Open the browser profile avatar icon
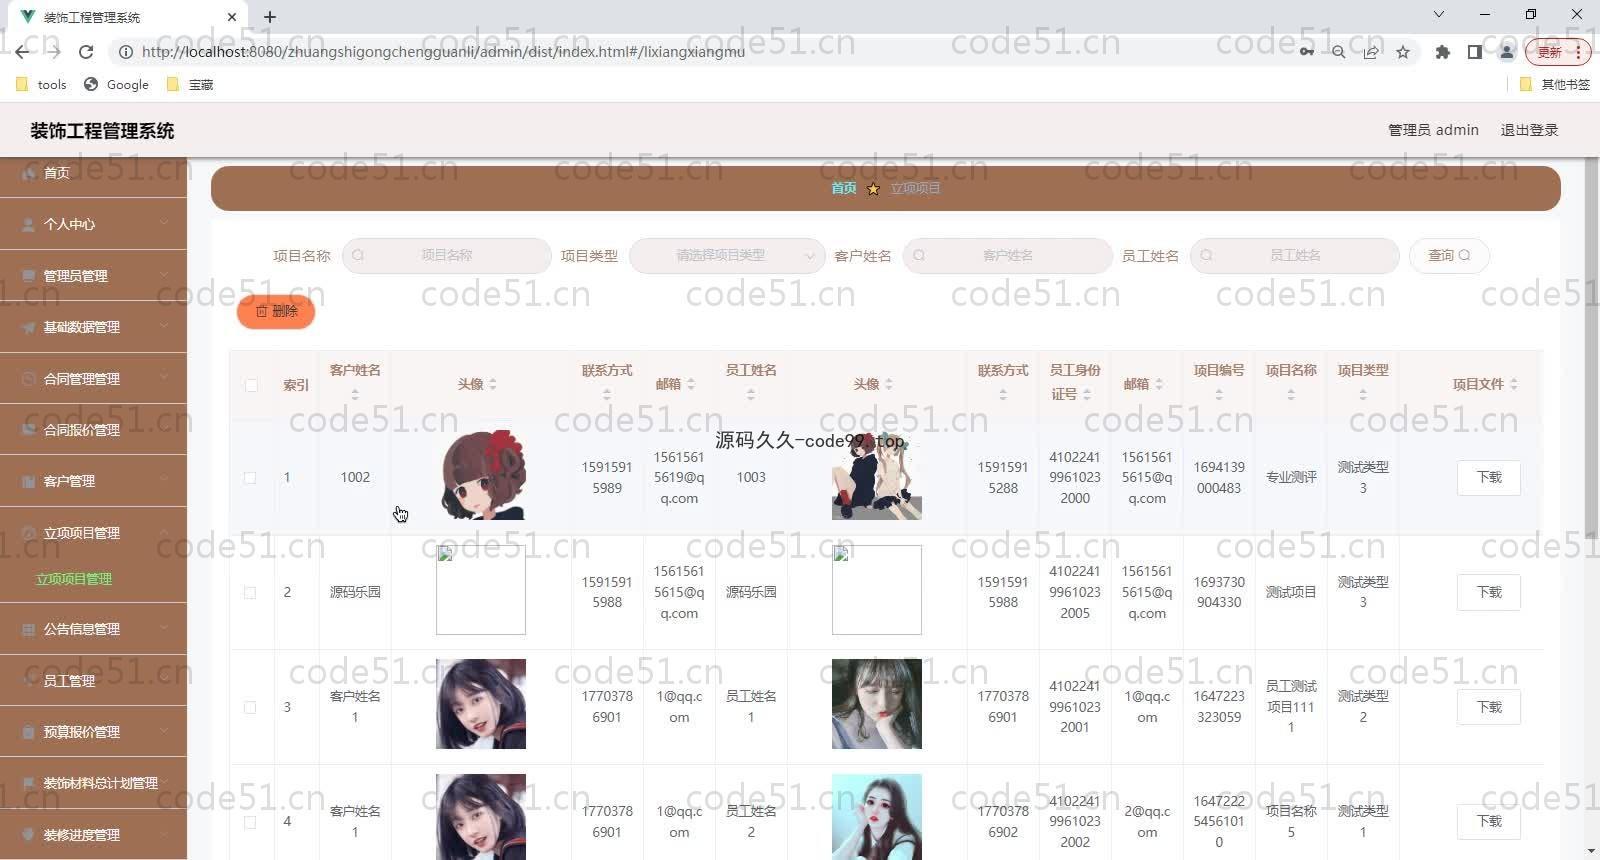Viewport: 1600px width, 860px height. coord(1507,52)
